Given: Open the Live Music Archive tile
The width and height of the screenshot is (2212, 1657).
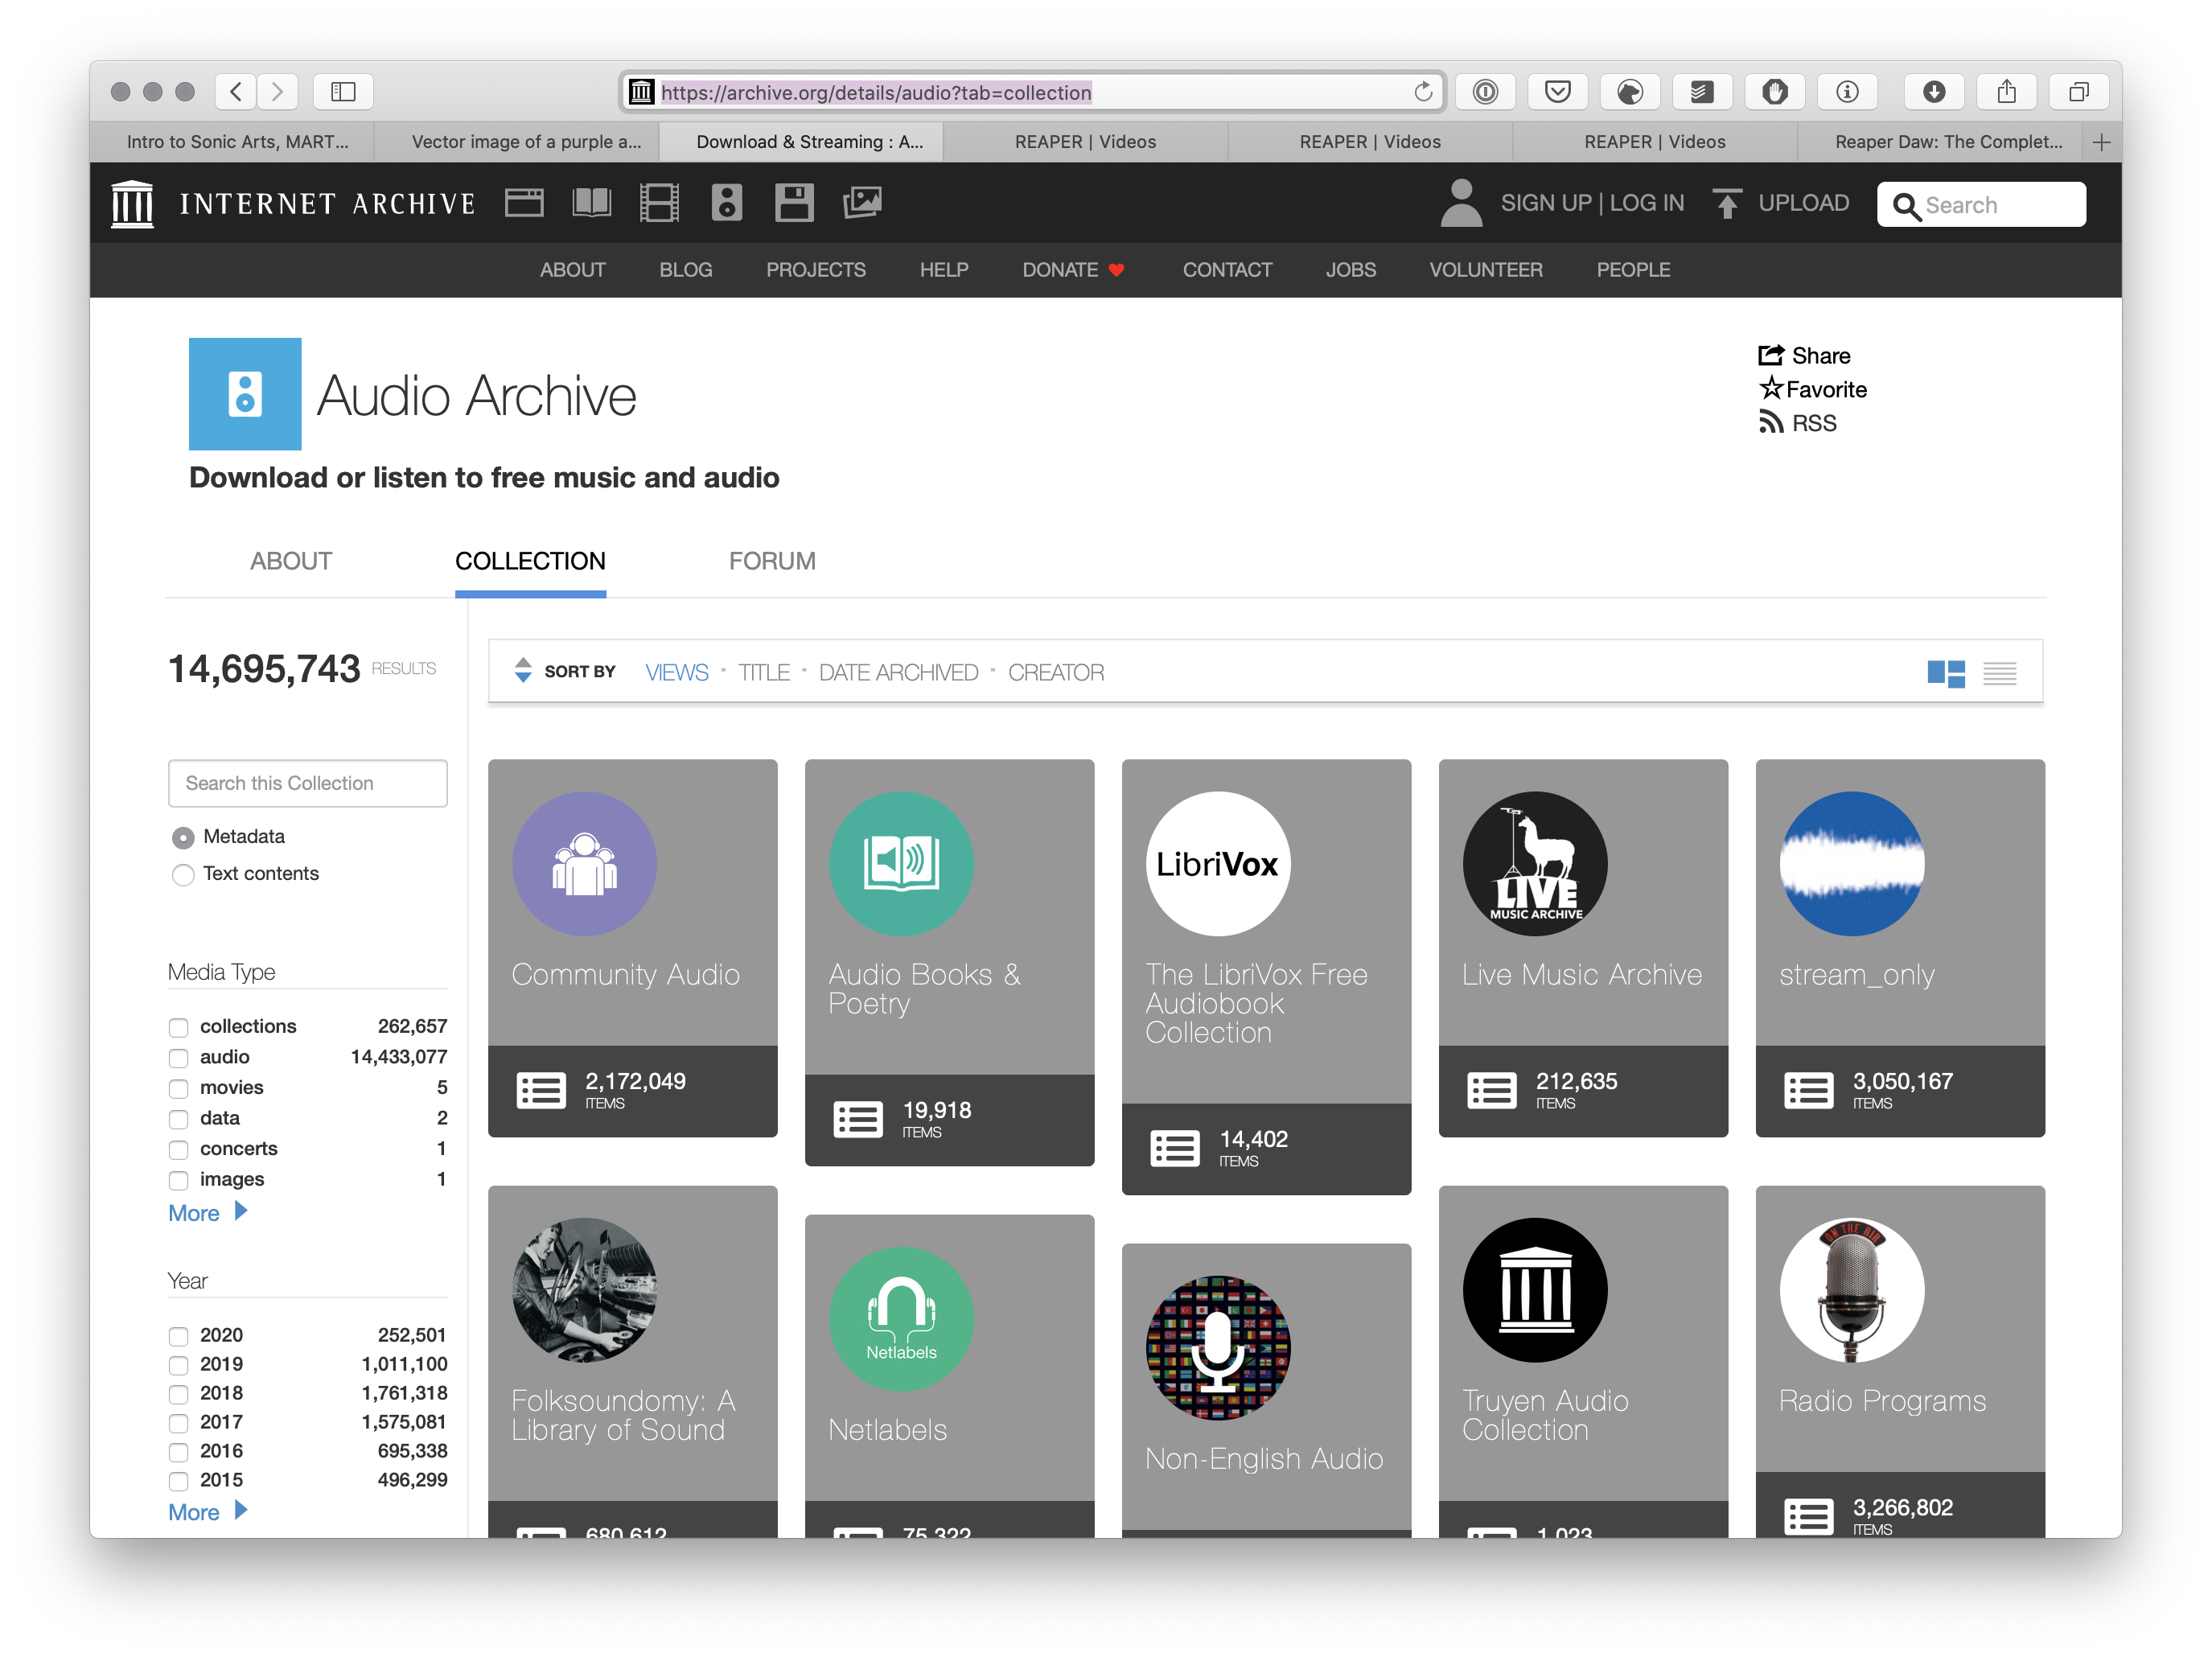Looking at the screenshot, I should (x=1583, y=948).
